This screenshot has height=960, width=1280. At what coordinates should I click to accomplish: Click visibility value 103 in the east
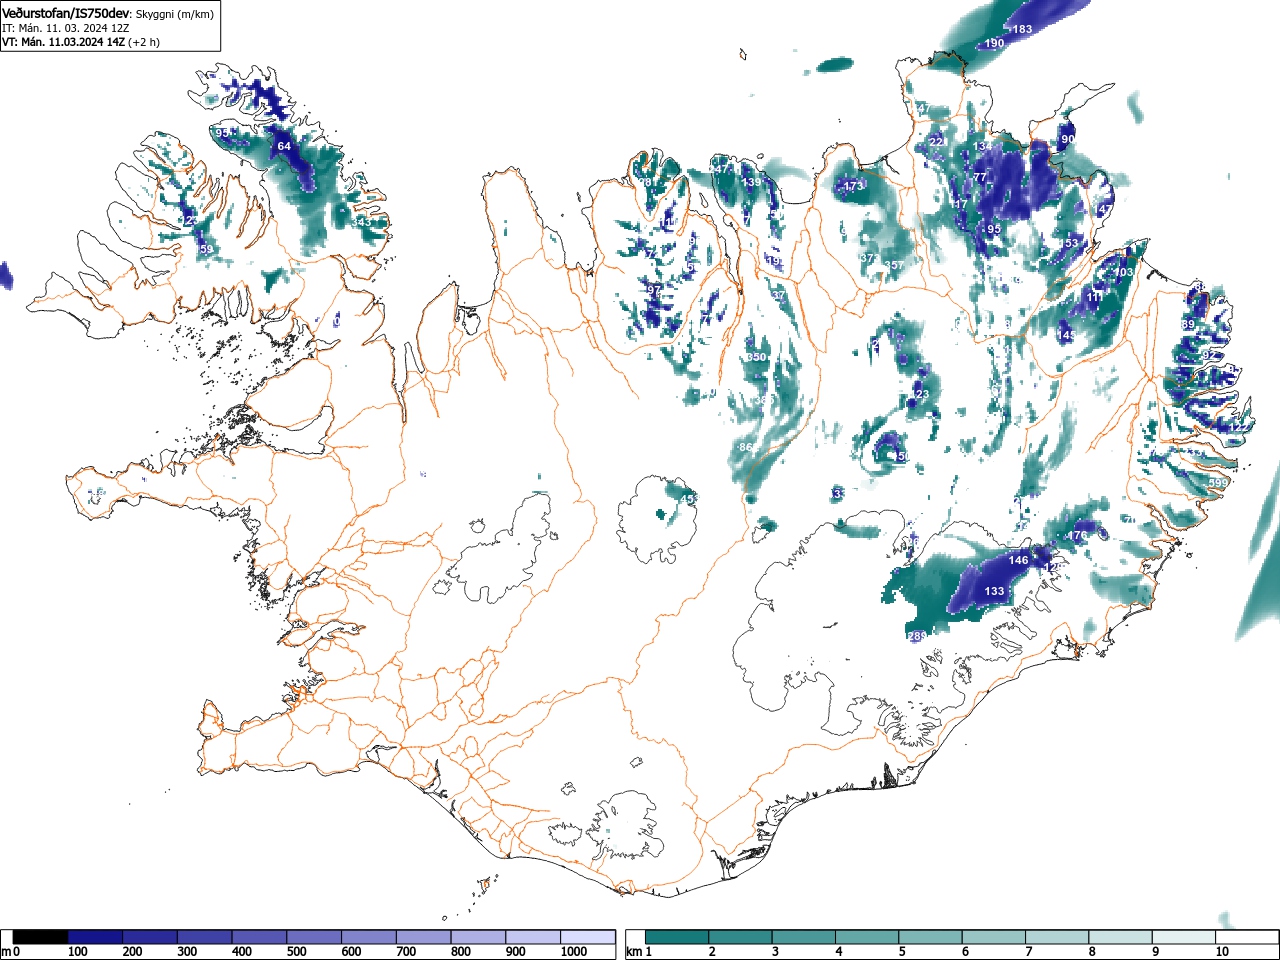pyautogui.click(x=1124, y=272)
